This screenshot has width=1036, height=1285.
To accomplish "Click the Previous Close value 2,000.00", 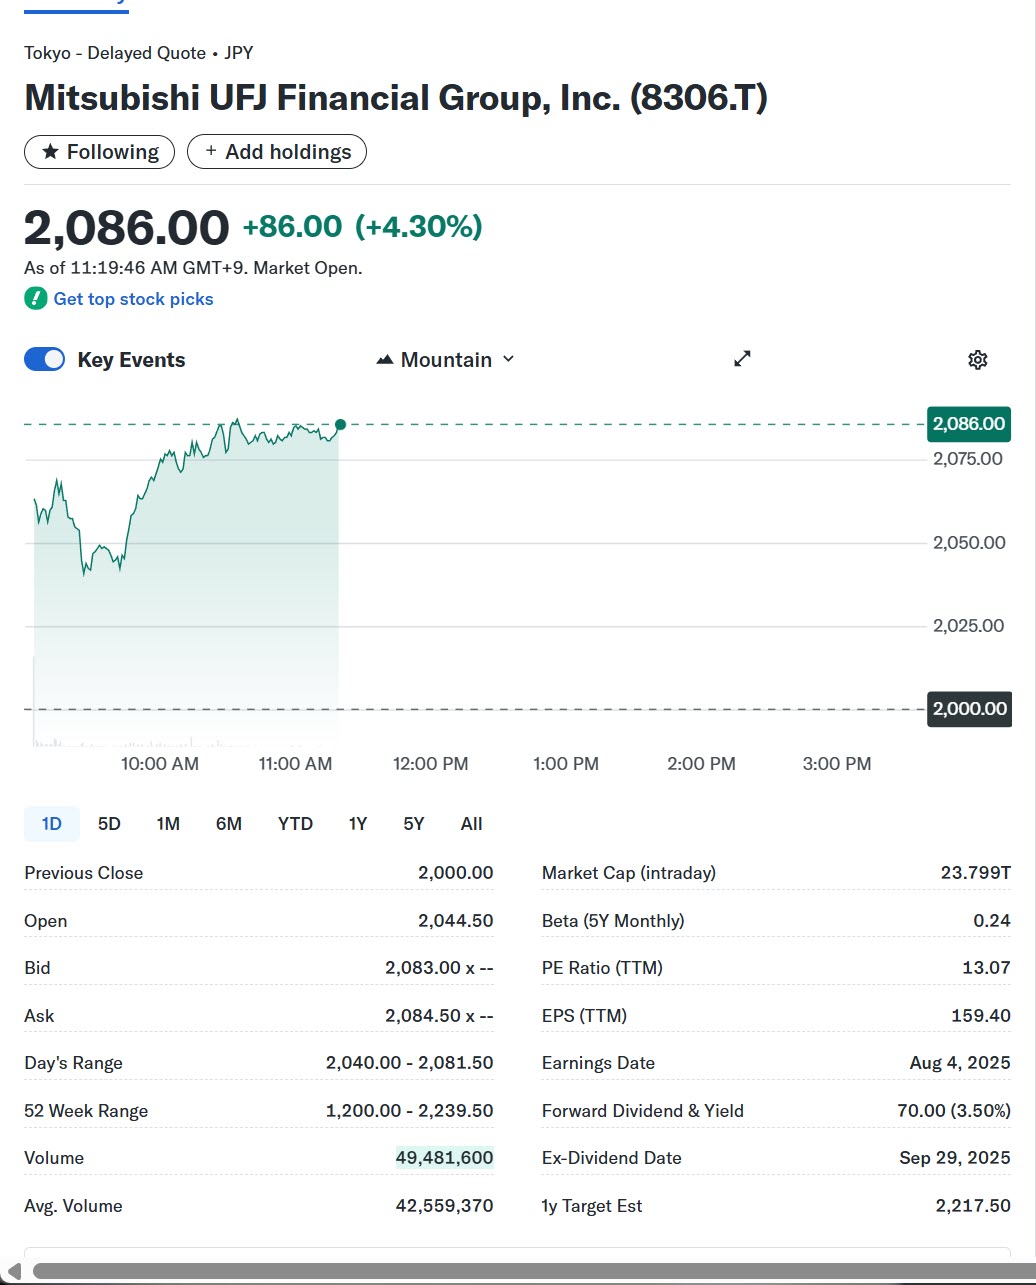I will point(456,873).
